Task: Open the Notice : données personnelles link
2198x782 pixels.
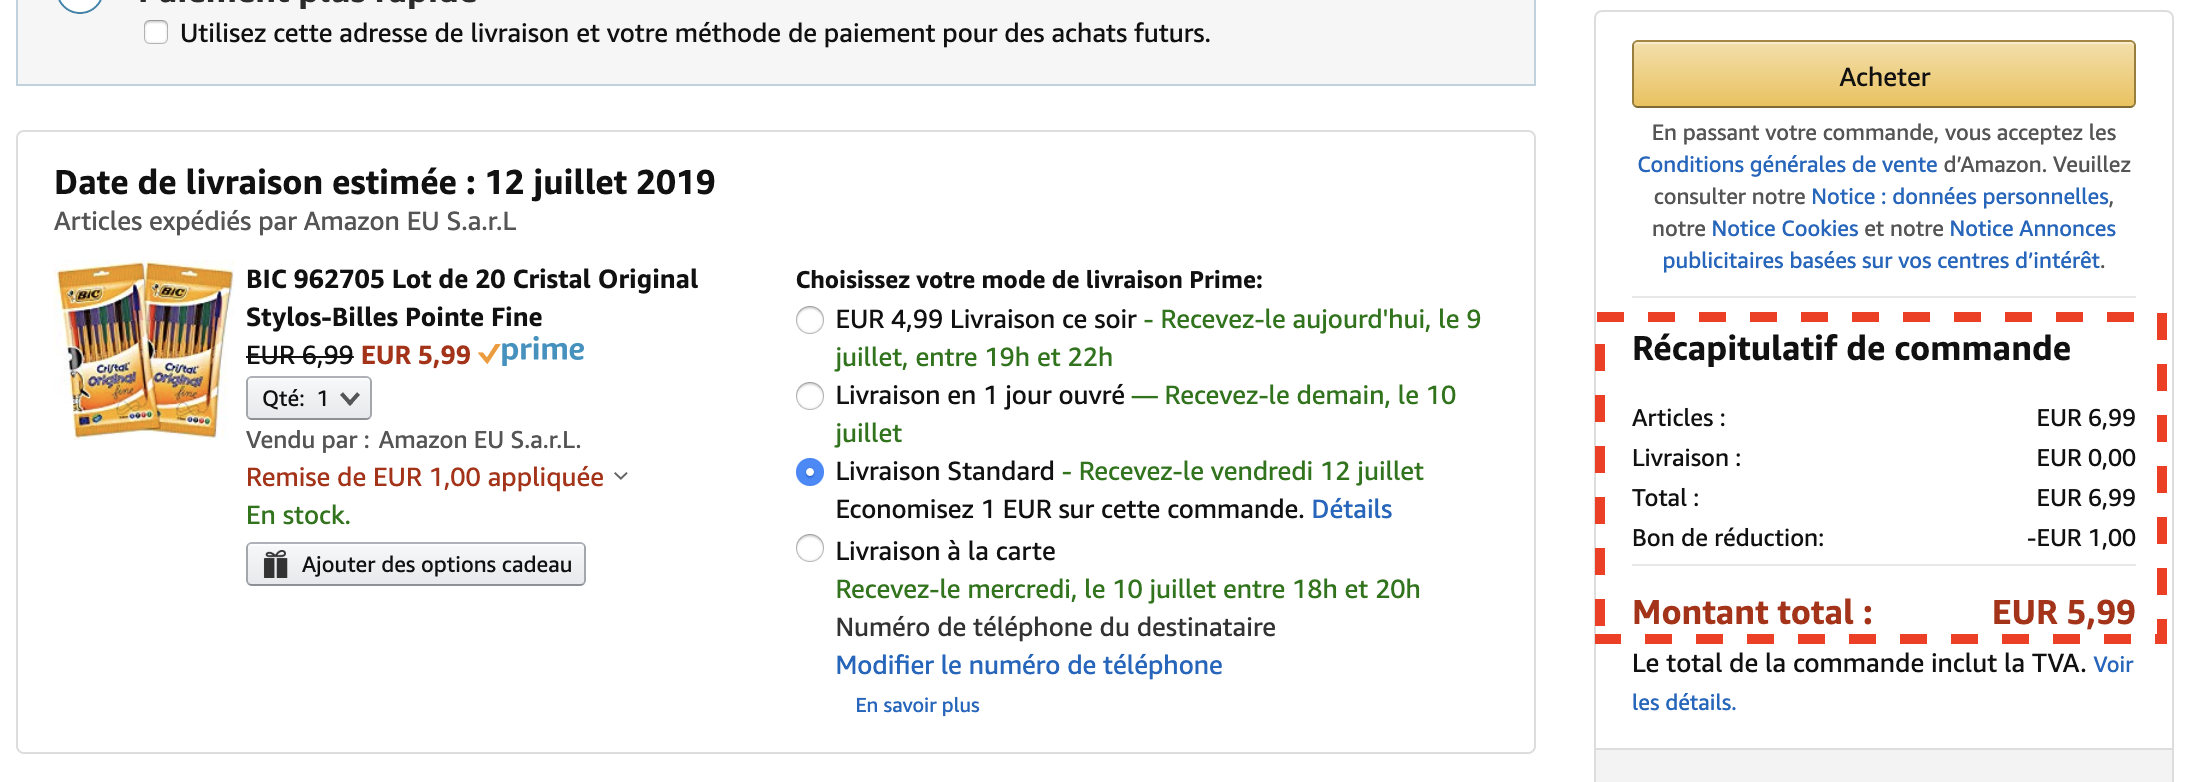Action: tap(1960, 196)
